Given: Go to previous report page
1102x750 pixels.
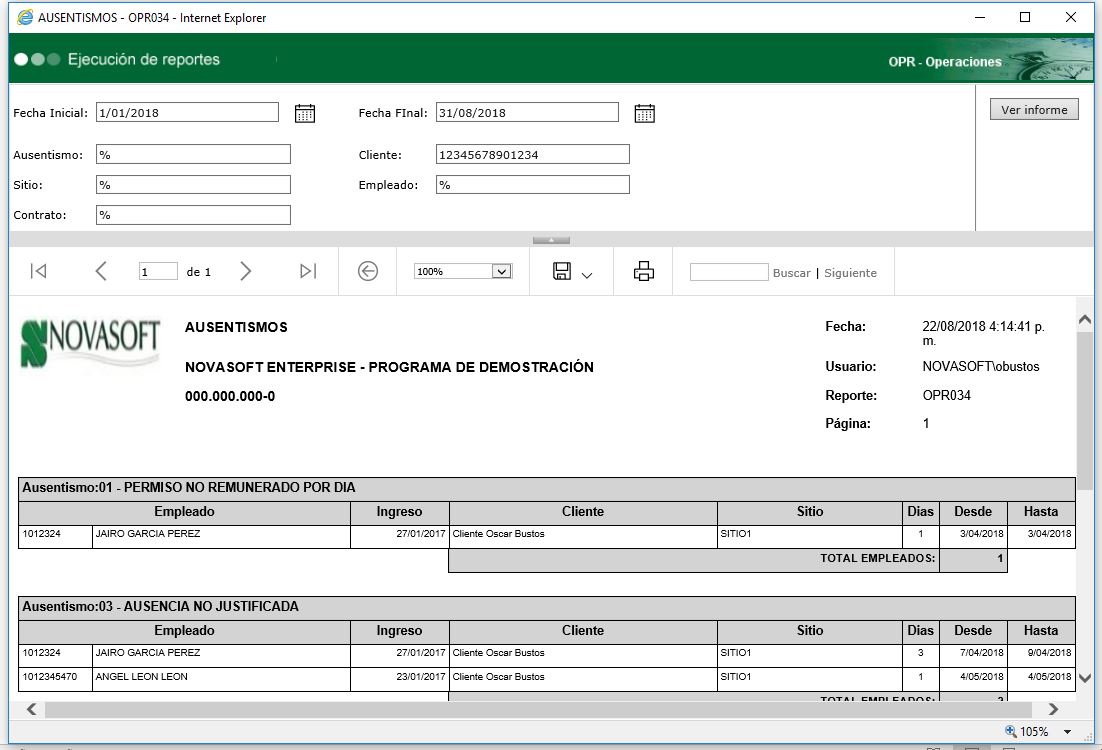Looking at the screenshot, I should click(x=101, y=271).
